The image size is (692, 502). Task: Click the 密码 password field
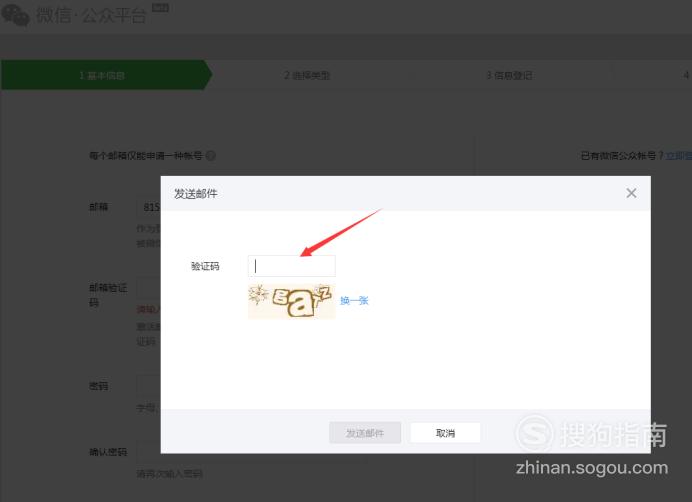click(149, 385)
